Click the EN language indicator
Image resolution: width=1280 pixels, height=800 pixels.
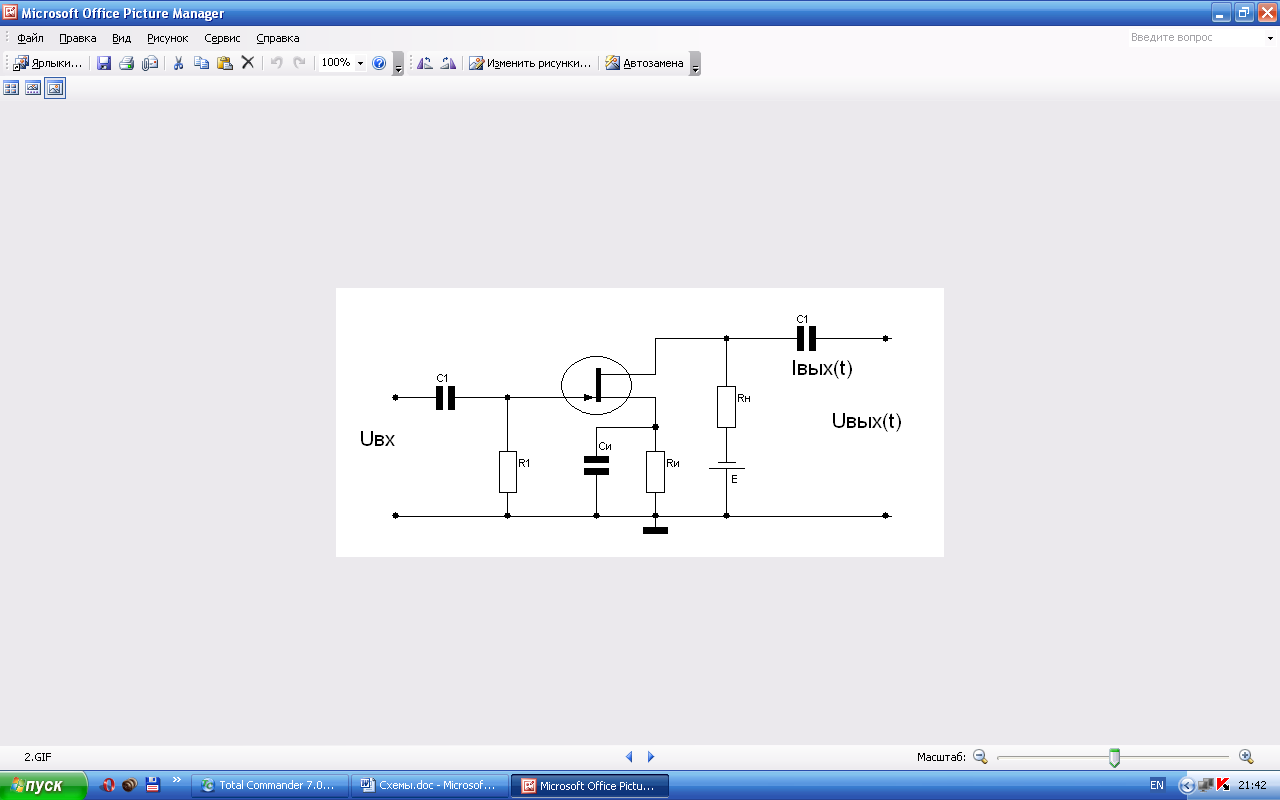[1157, 785]
